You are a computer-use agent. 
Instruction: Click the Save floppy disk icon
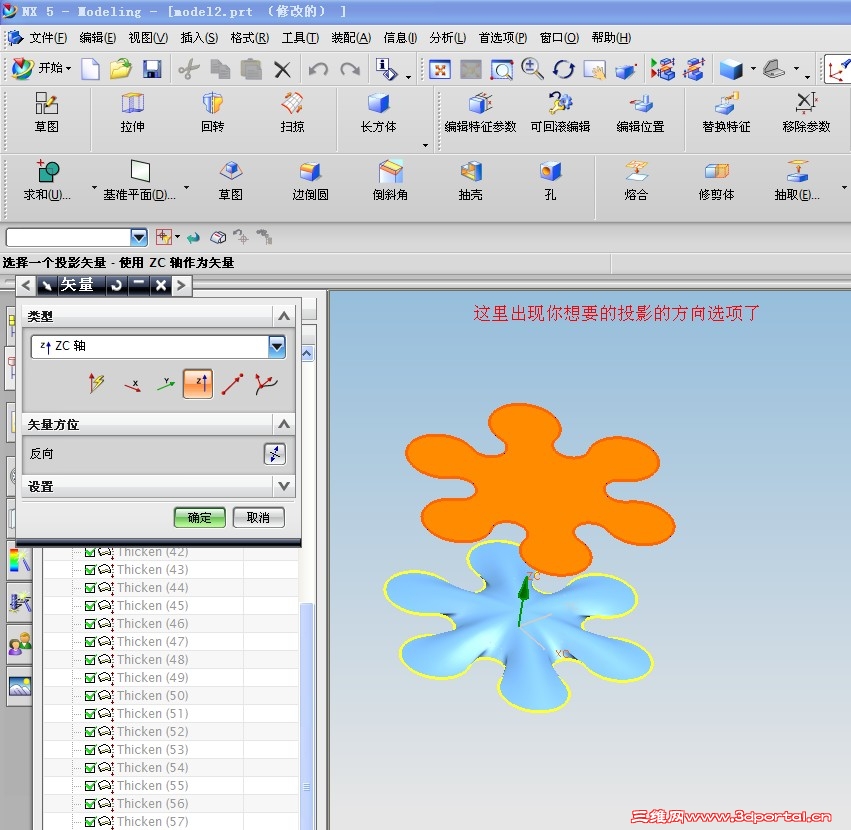tap(152, 69)
